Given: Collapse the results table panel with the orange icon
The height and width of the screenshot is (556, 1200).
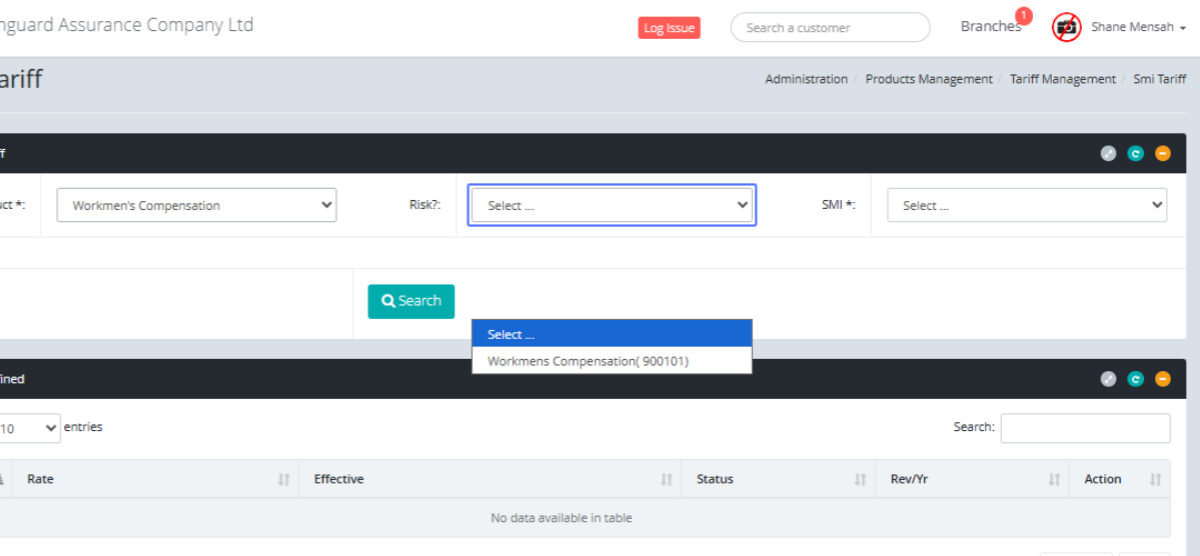Looking at the screenshot, I should tap(1162, 379).
